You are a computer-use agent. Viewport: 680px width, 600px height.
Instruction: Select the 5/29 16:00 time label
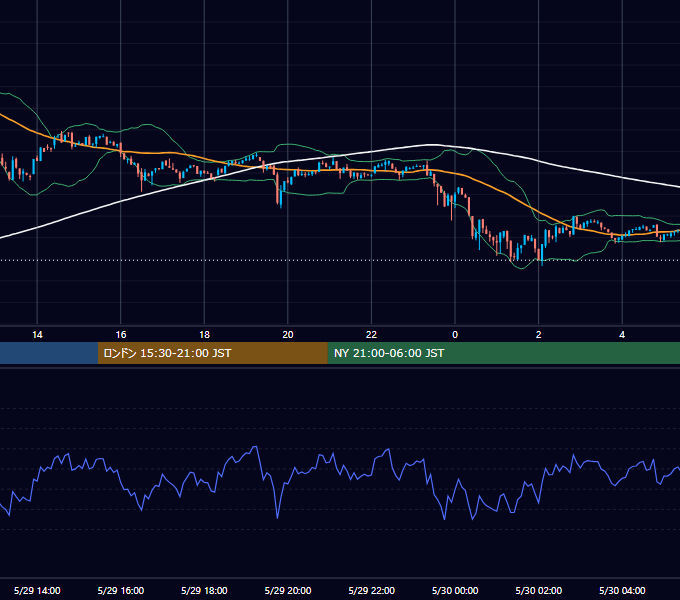121,590
